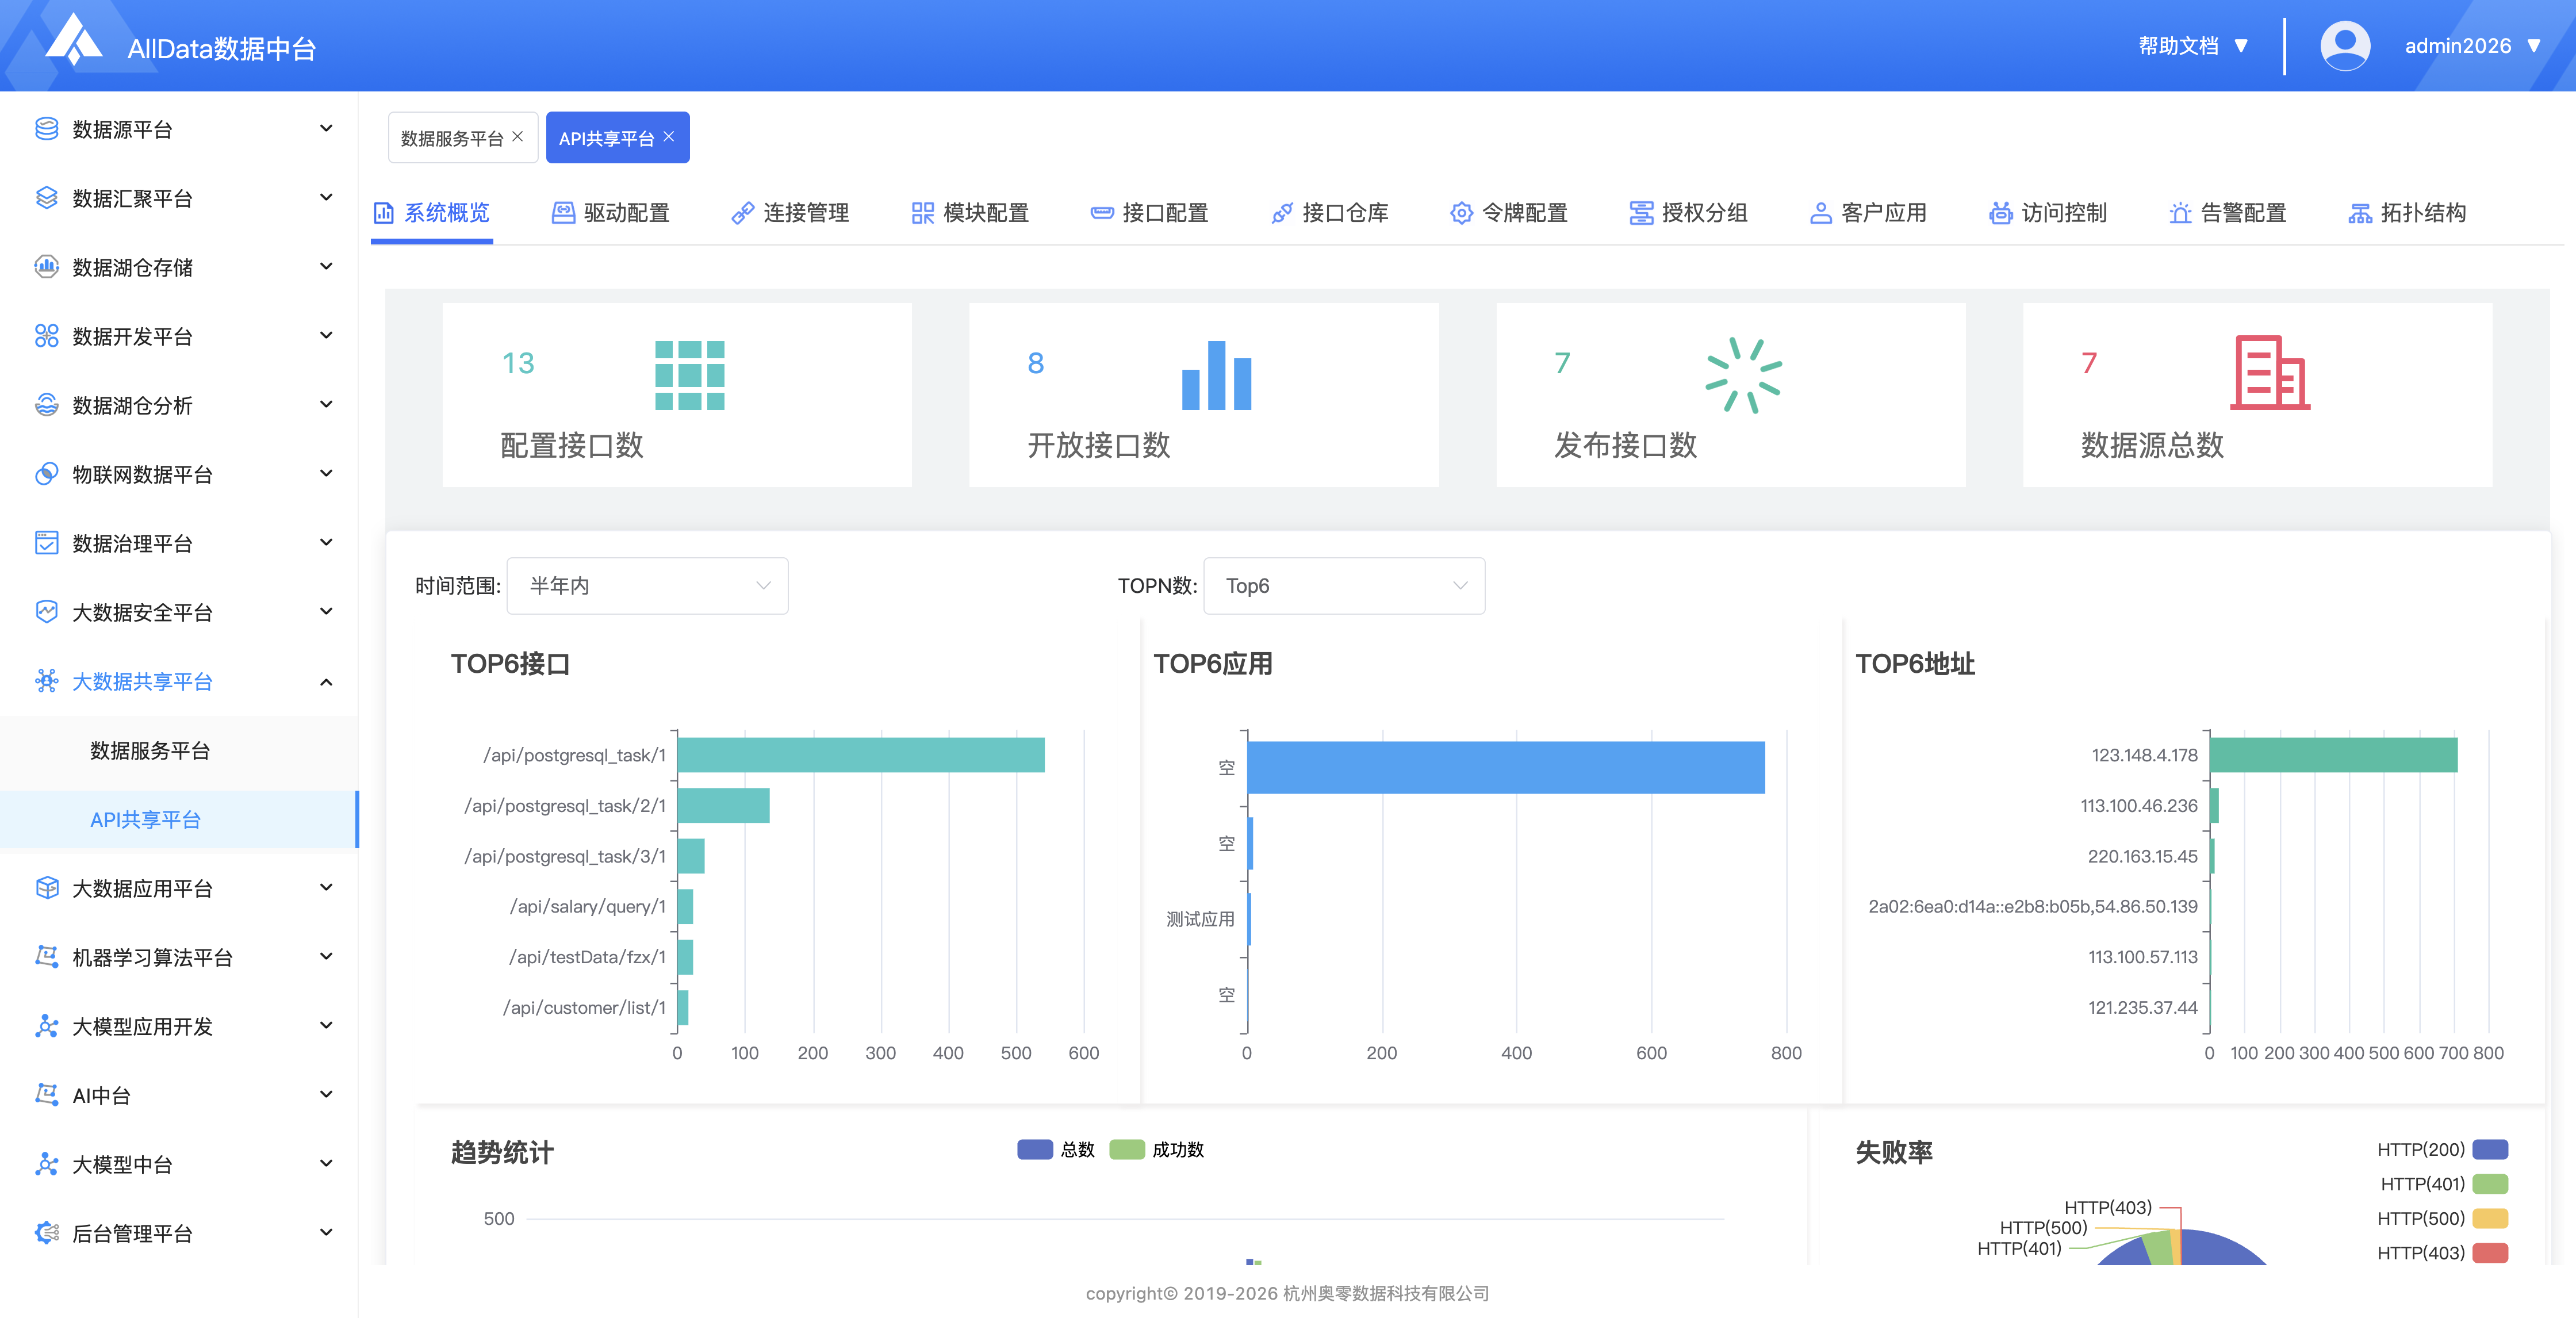Click the admin user avatar icon
2576x1318 pixels.
click(2344, 46)
